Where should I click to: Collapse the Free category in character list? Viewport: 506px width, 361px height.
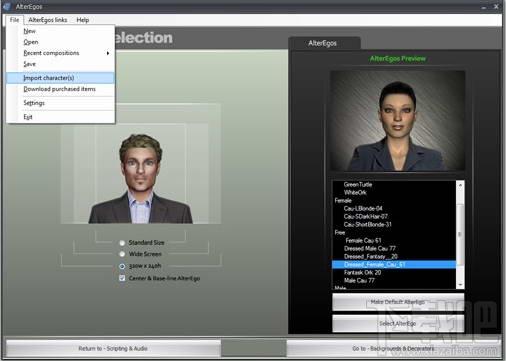[340, 232]
